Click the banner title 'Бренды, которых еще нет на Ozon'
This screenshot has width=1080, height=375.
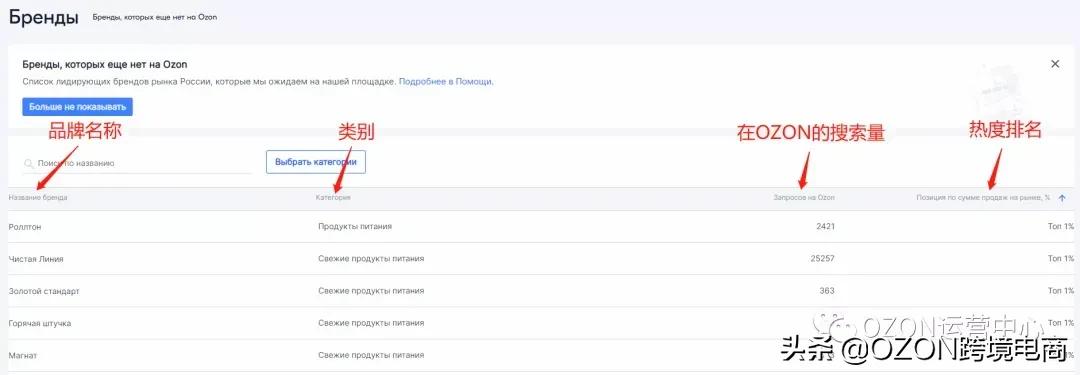click(105, 64)
